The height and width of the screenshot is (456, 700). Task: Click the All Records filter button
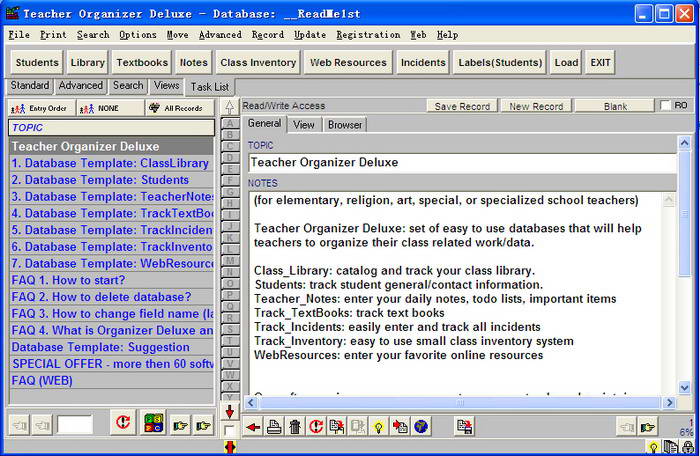click(180, 108)
